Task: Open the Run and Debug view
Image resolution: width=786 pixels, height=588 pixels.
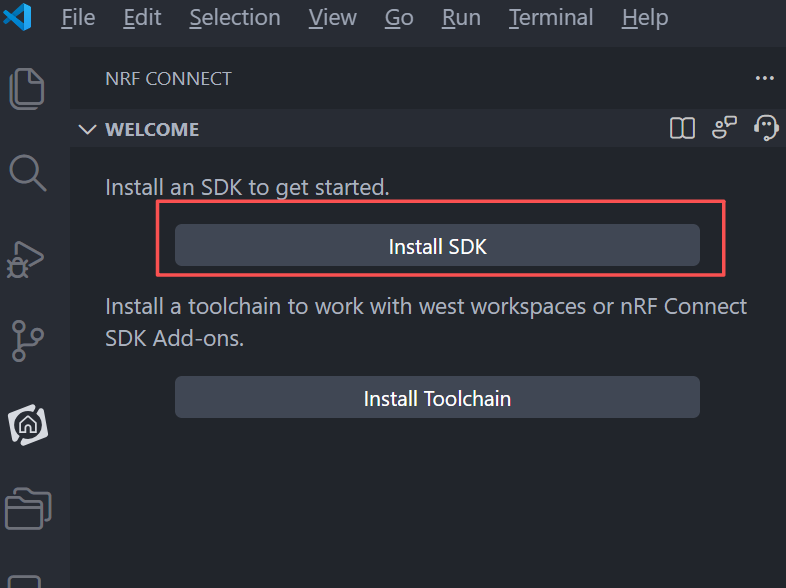Action: pos(25,260)
